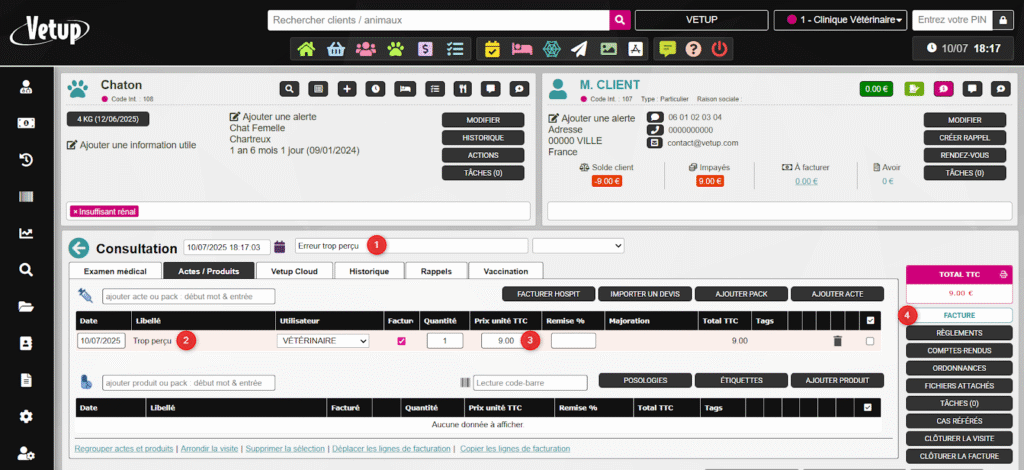Delete the Trop perçu line with trash icon

[838, 341]
